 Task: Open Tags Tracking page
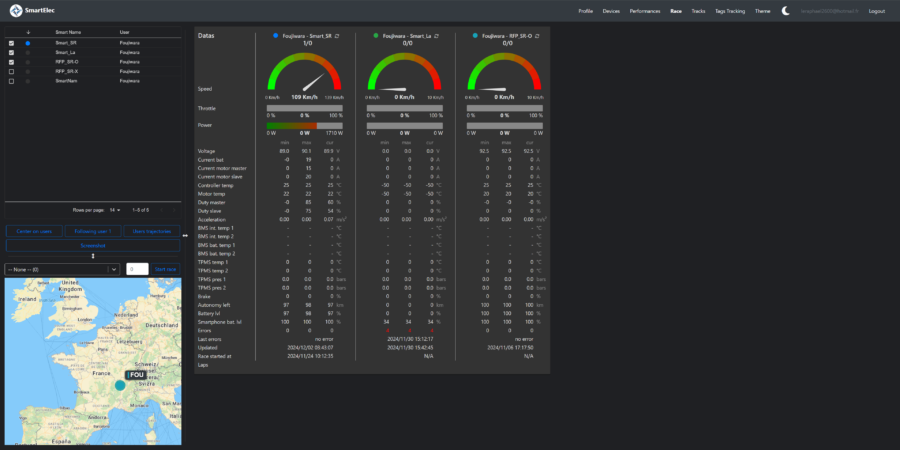730,11
